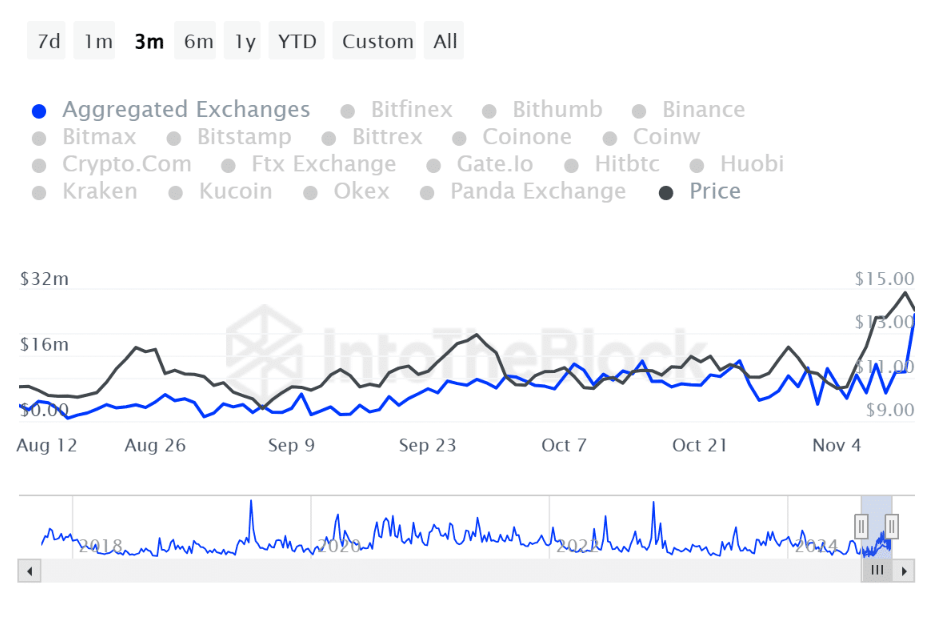Click the navigator scrollbar right arrow
The width and height of the screenshot is (939, 620).
[x=904, y=571]
